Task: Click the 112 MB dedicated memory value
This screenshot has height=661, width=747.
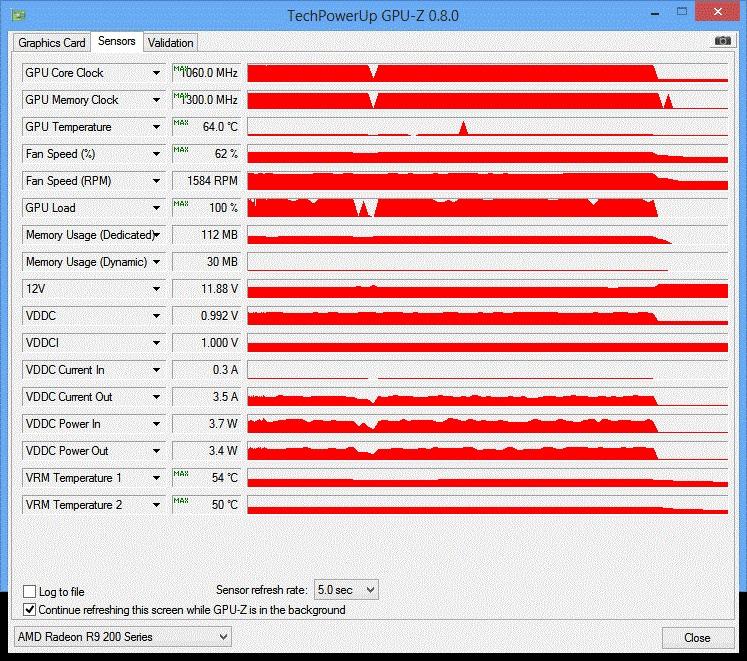Action: (x=206, y=235)
